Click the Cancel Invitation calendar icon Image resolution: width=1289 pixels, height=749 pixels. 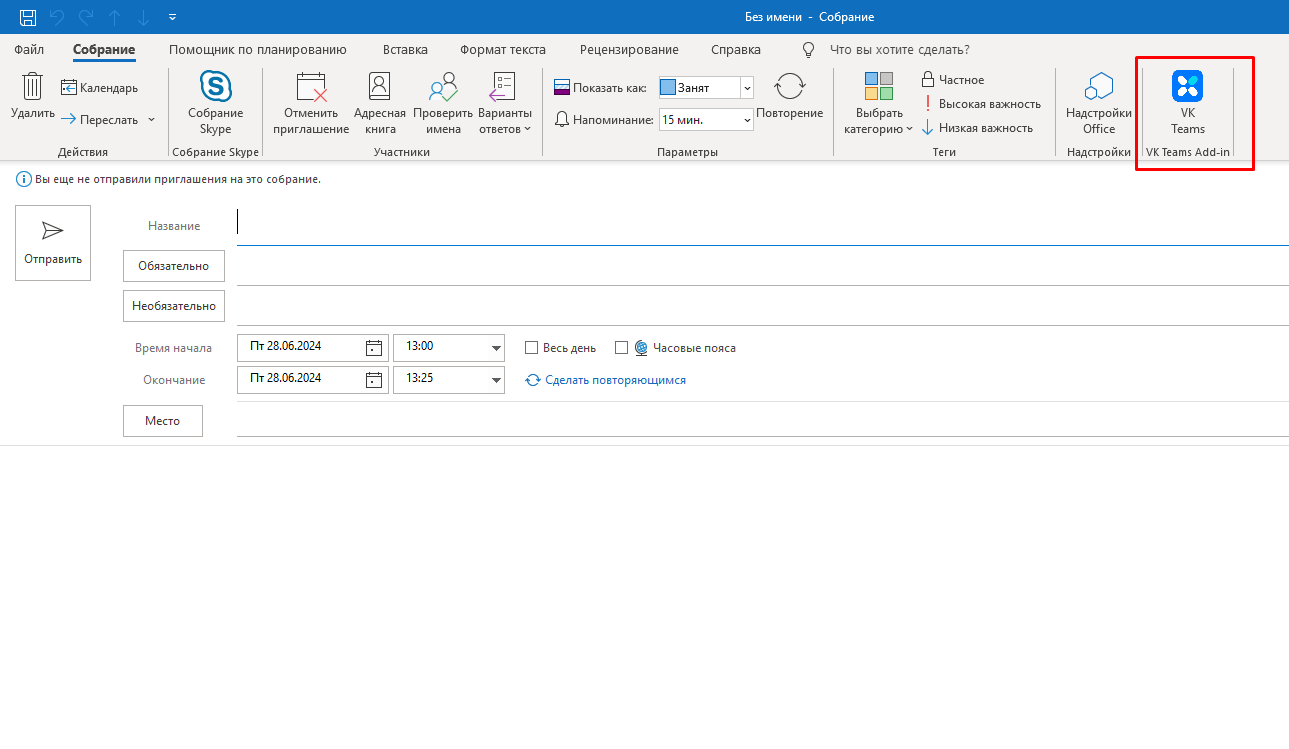pyautogui.click(x=311, y=88)
